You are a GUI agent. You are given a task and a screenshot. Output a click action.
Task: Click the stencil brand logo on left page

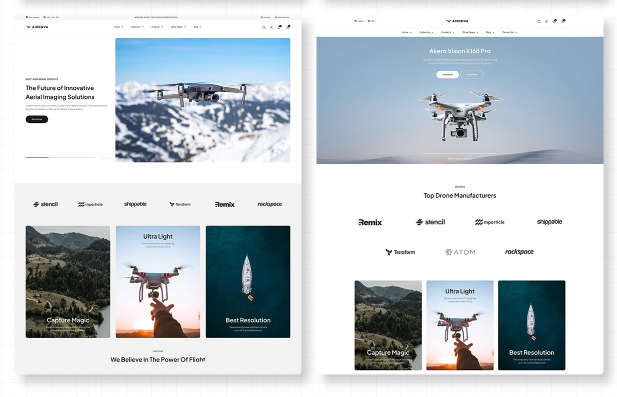coord(46,204)
